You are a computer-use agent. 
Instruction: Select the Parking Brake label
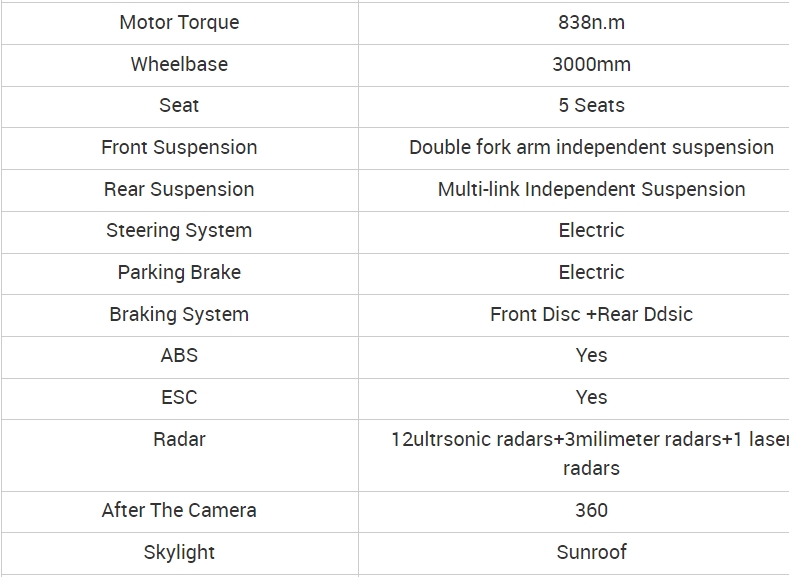point(179,272)
